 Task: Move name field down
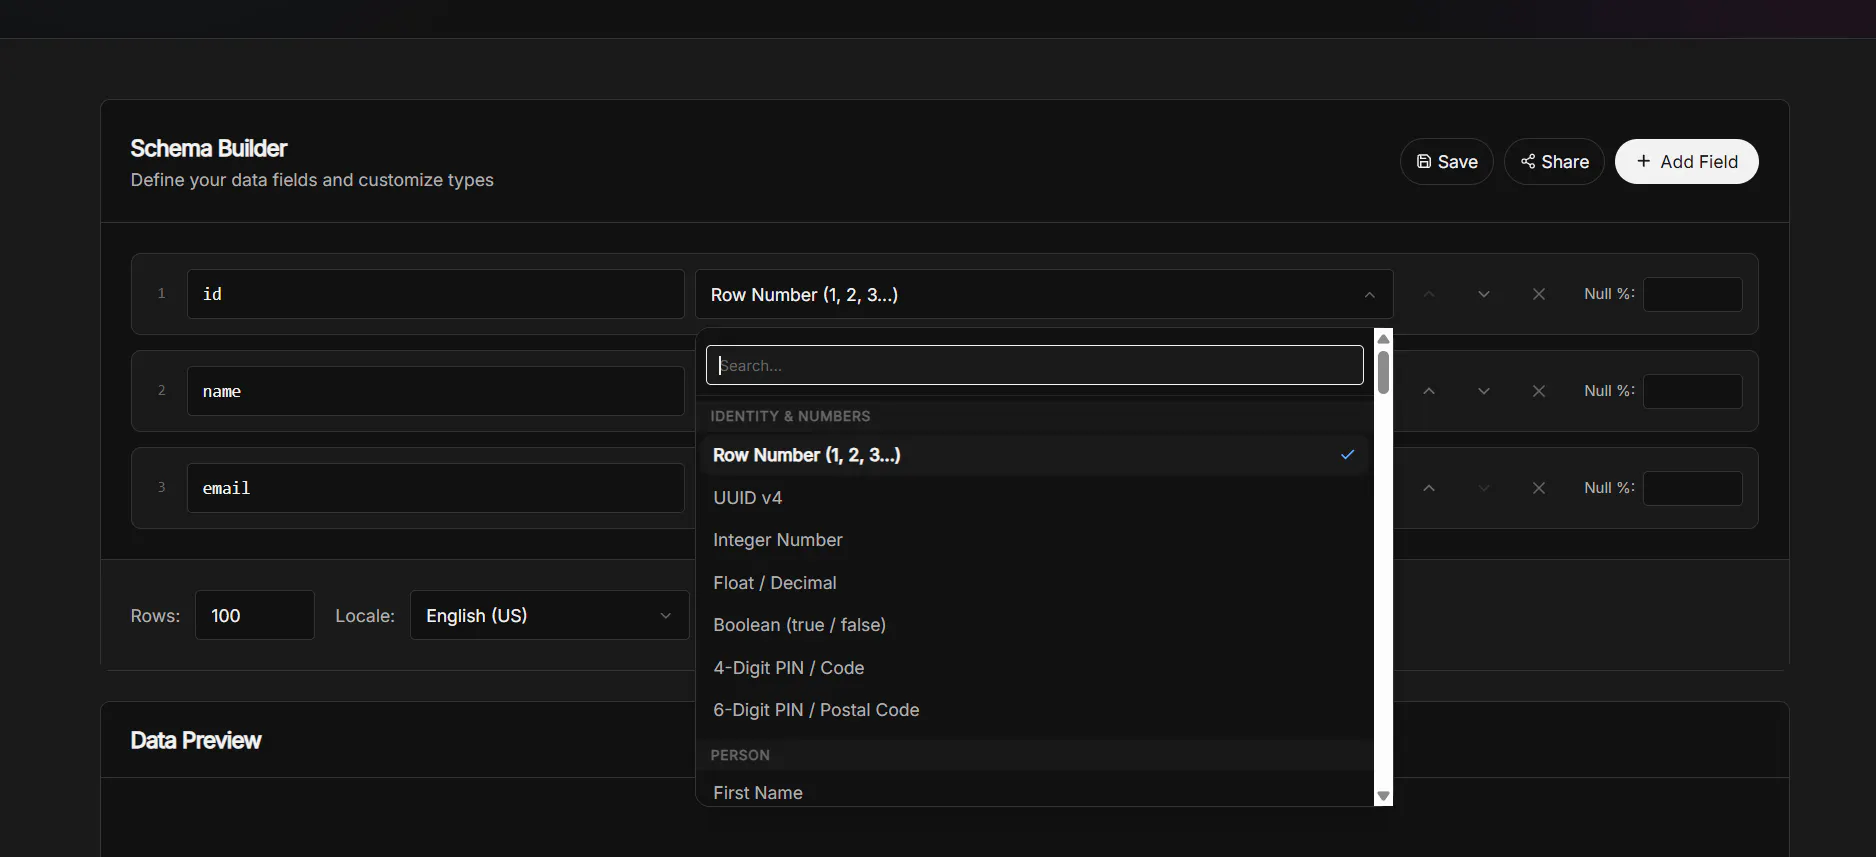(x=1484, y=391)
